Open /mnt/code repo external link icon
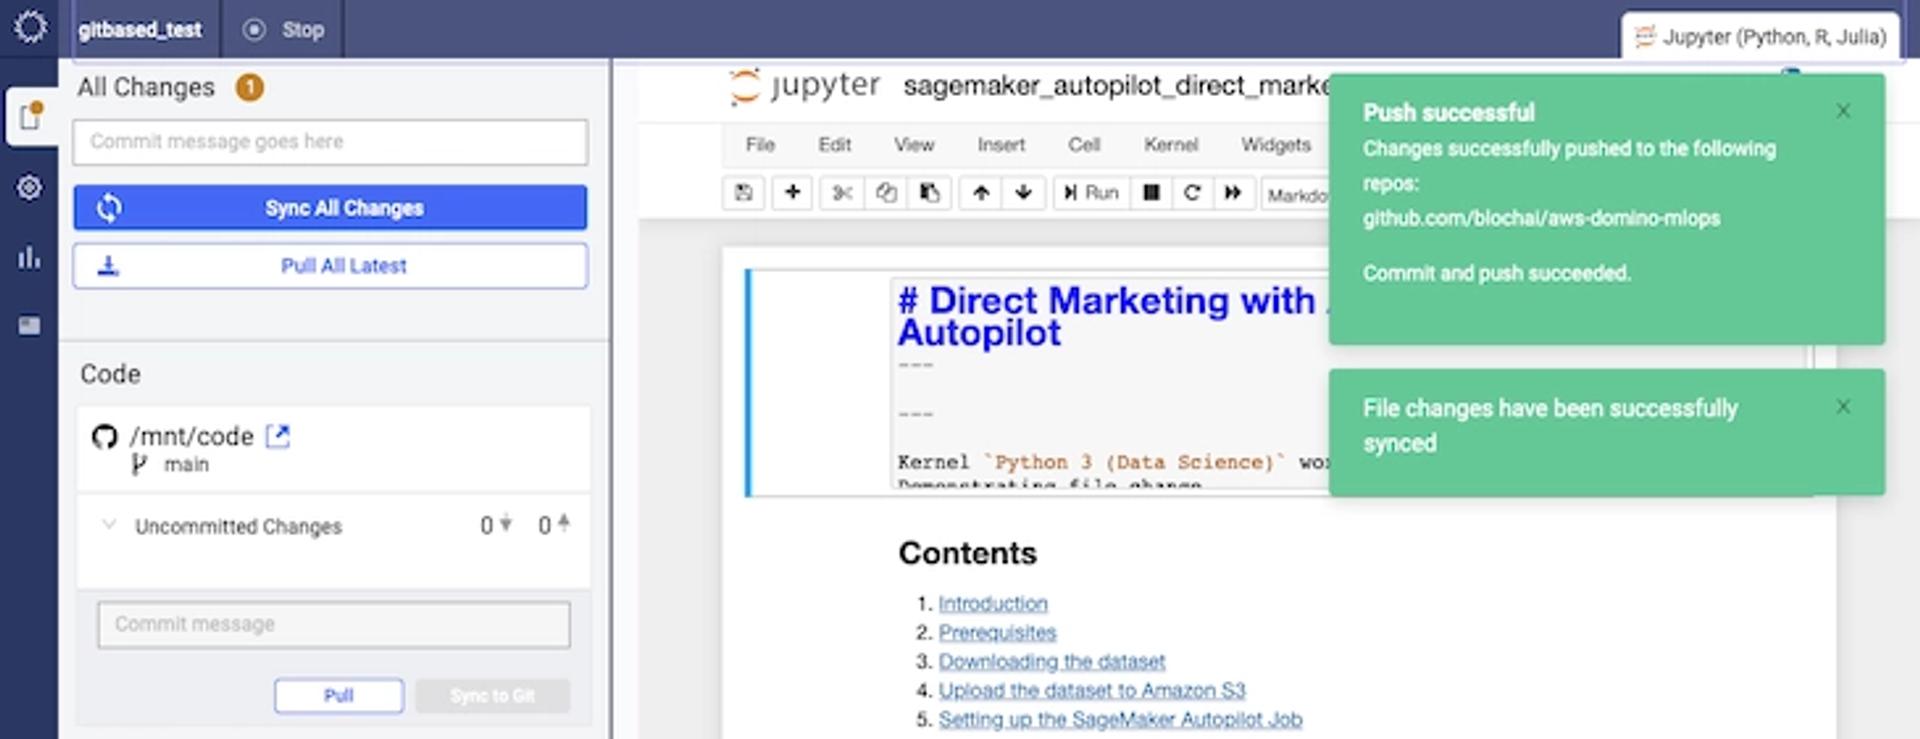The width and height of the screenshot is (1920, 739). click(277, 436)
